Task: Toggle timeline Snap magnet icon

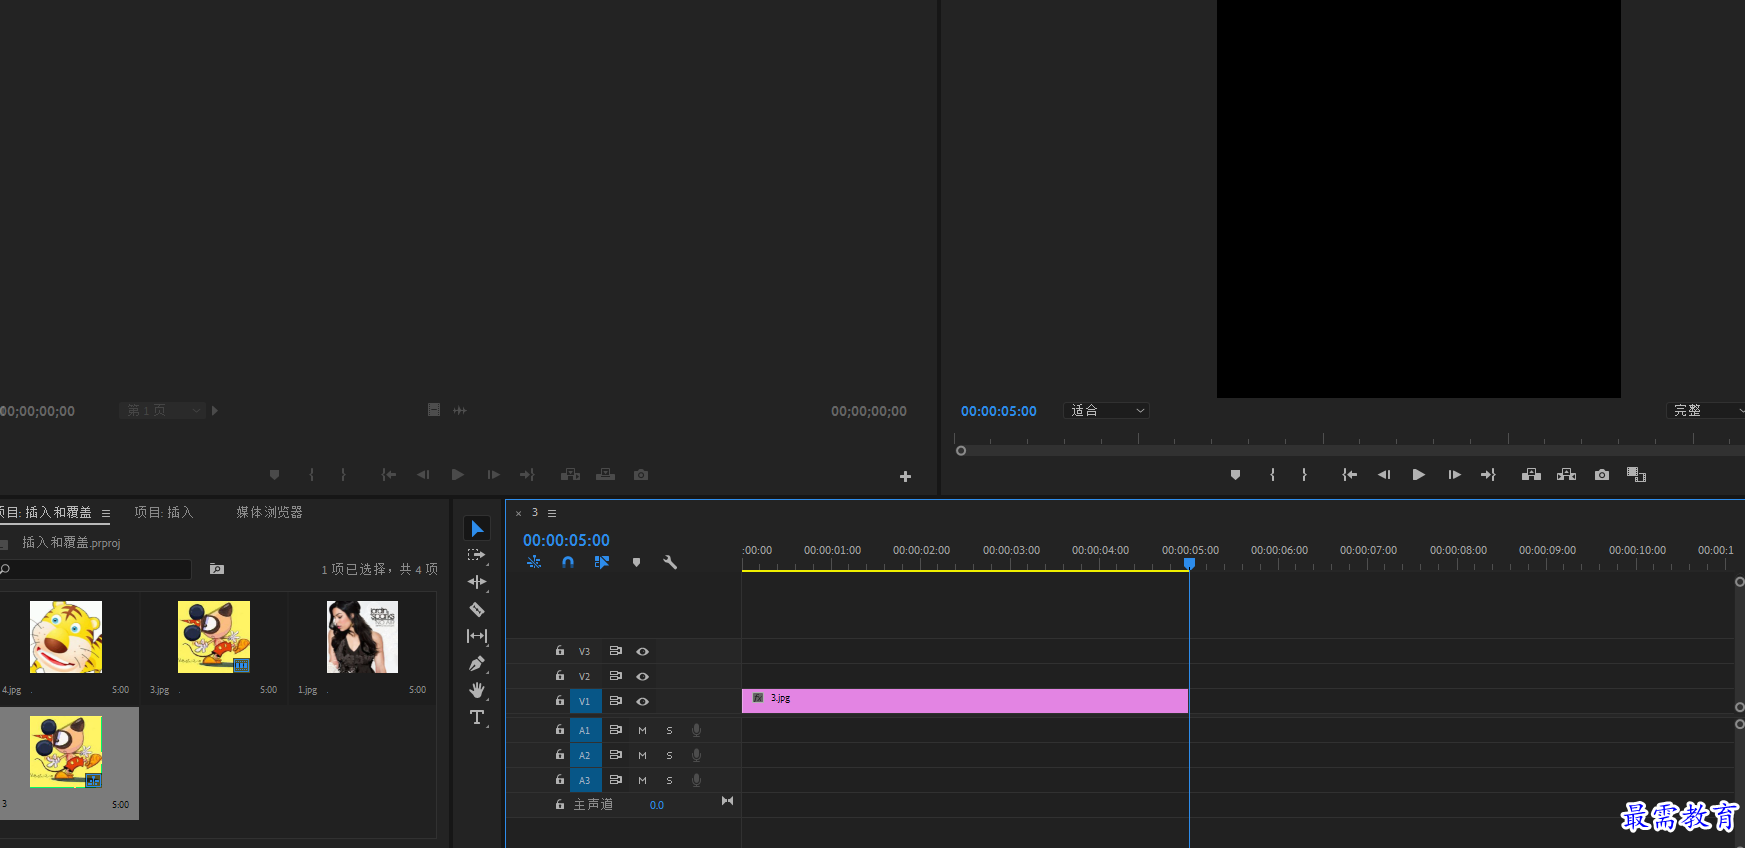Action: point(568,562)
